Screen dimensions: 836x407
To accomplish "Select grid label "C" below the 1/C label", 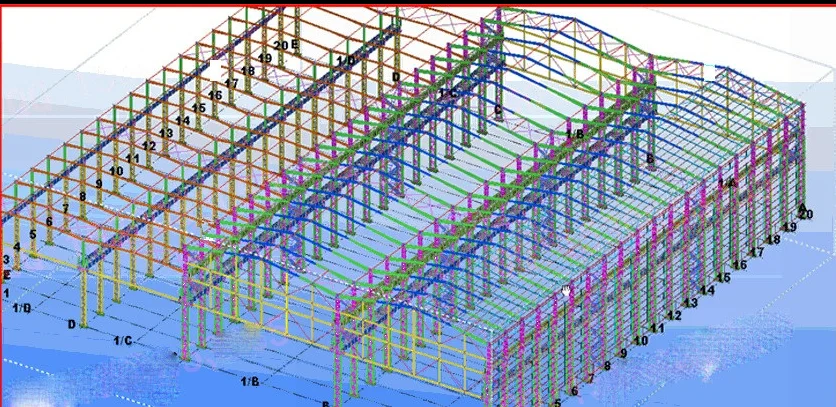I will (497, 110).
